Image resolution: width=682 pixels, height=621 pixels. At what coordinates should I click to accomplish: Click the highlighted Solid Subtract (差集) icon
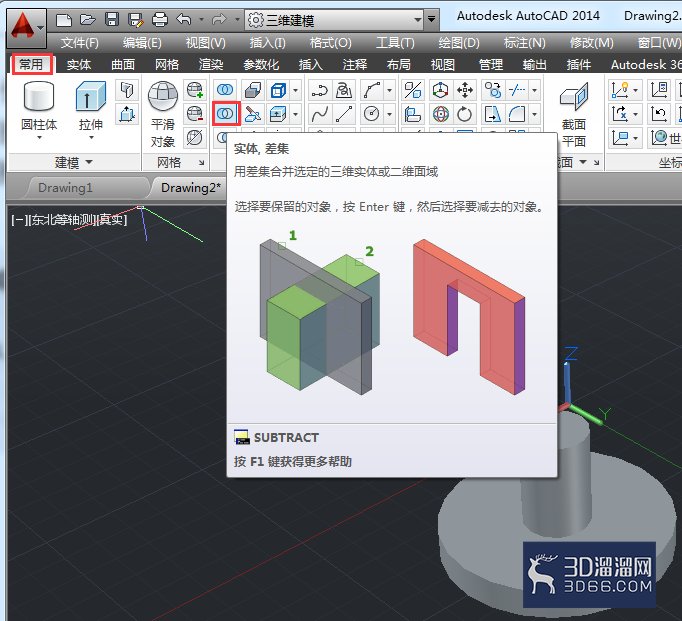pos(225,114)
